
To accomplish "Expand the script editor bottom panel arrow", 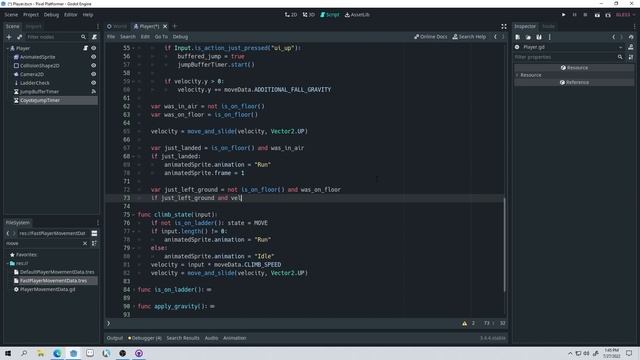I will [109, 323].
